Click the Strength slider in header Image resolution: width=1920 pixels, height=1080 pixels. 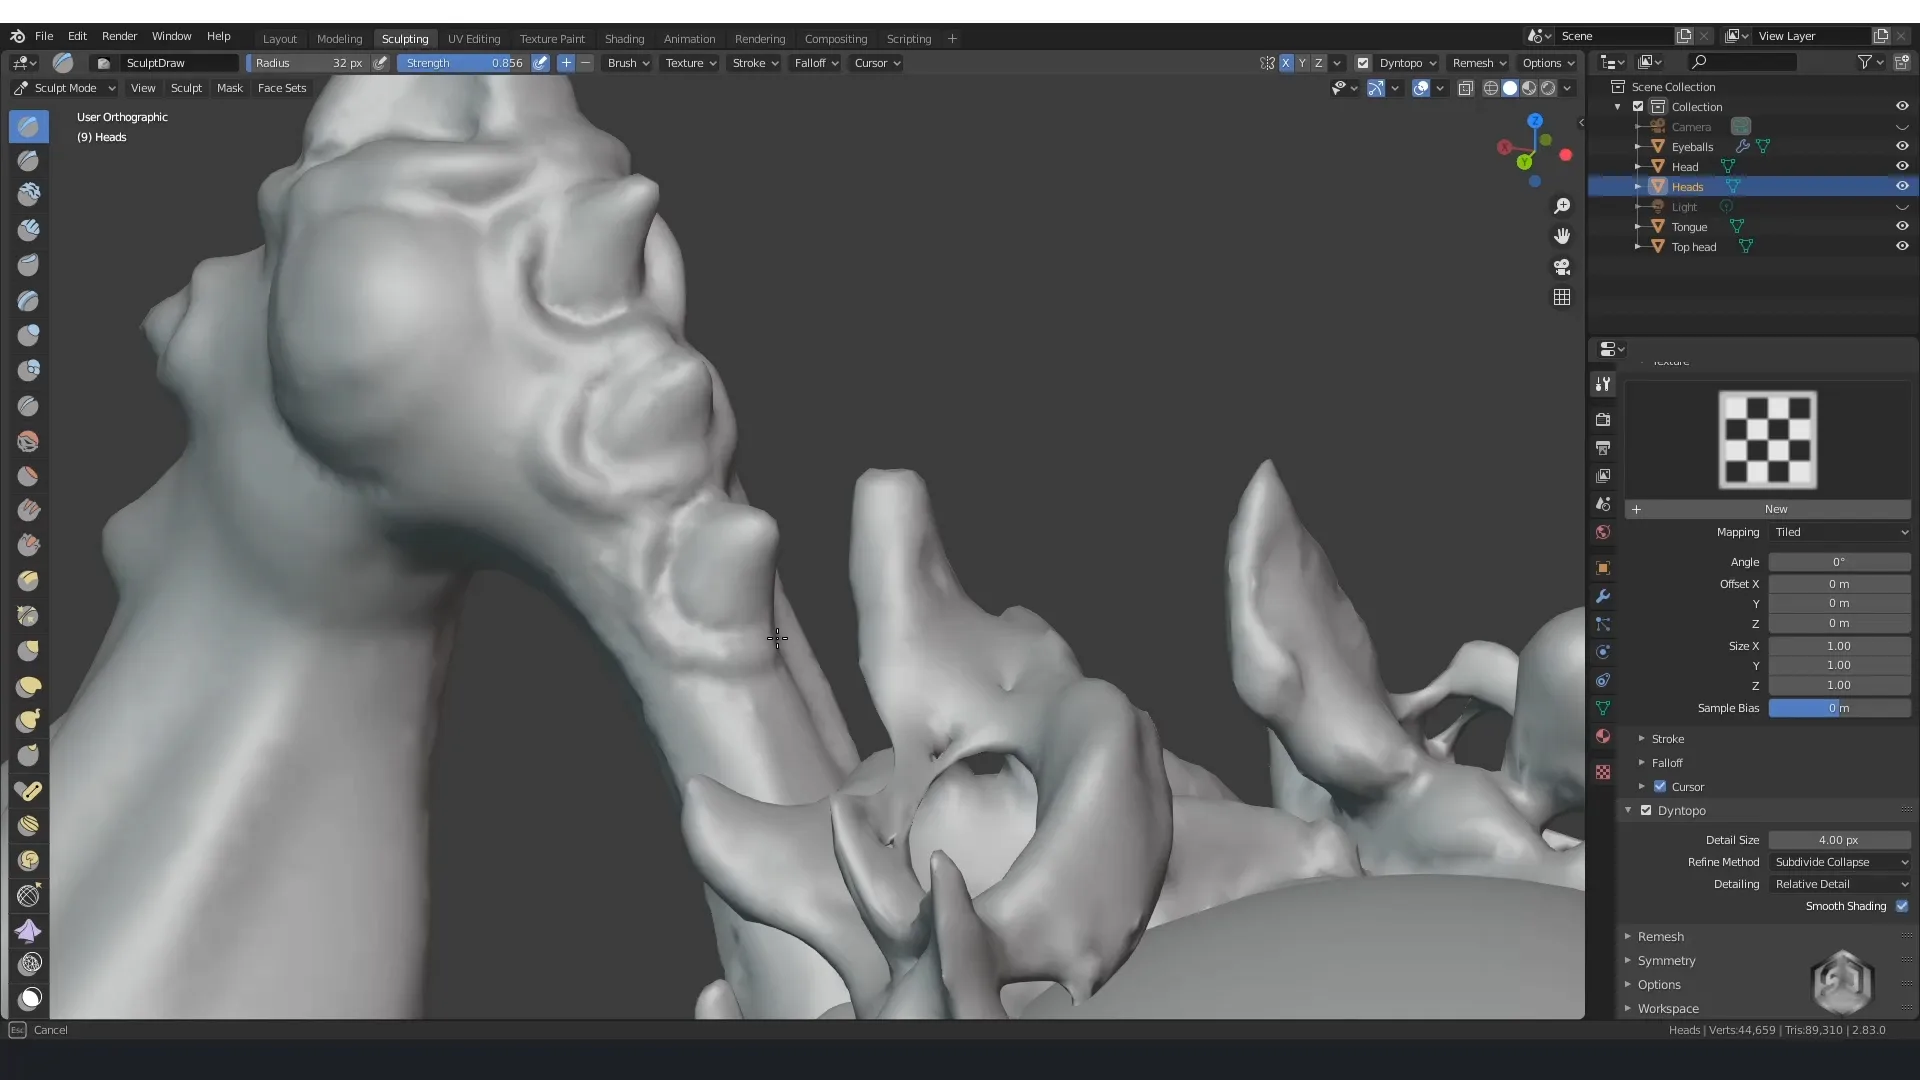point(464,63)
